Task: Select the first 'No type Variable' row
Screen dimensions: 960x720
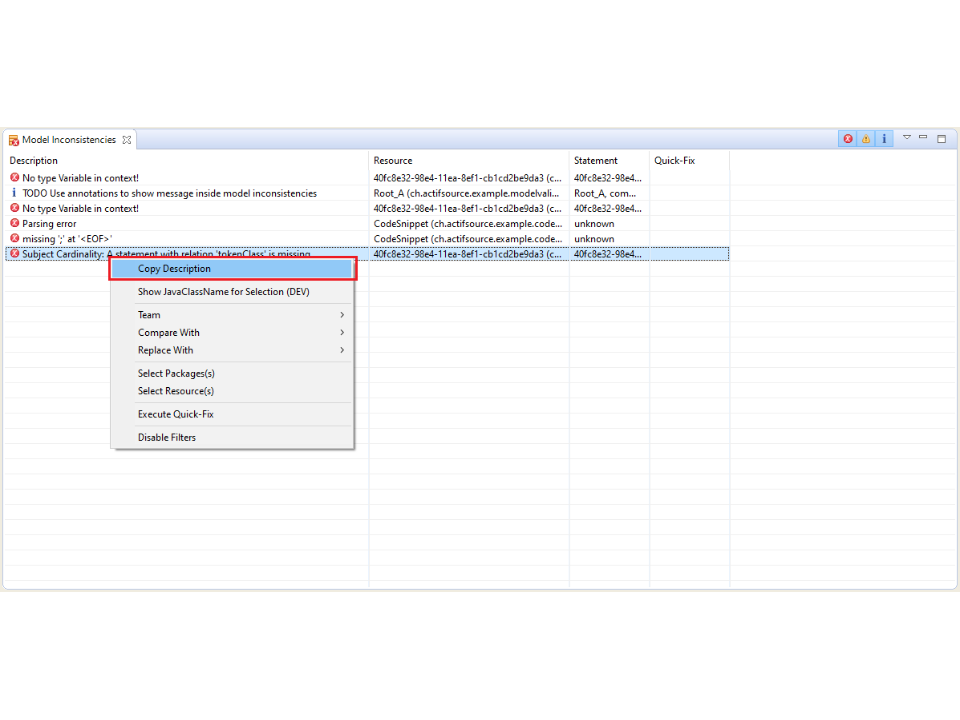Action: click(80, 178)
